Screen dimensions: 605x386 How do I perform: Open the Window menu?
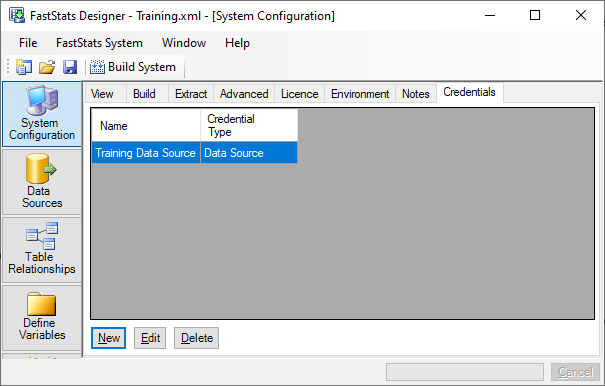(x=184, y=43)
